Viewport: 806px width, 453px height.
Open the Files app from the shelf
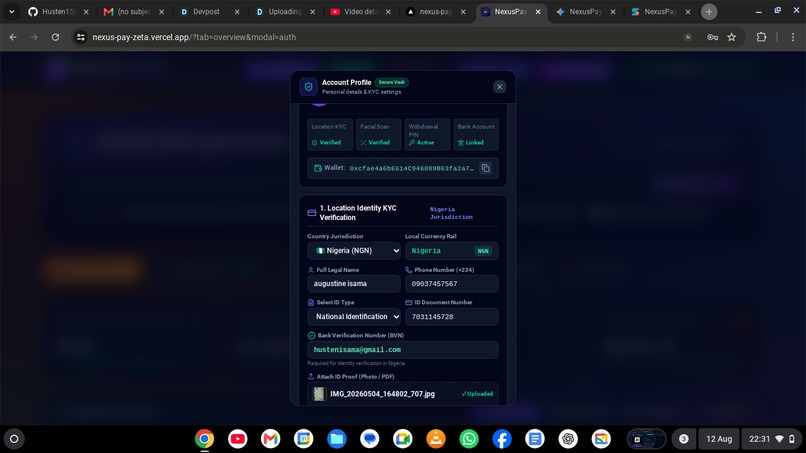[337, 439]
